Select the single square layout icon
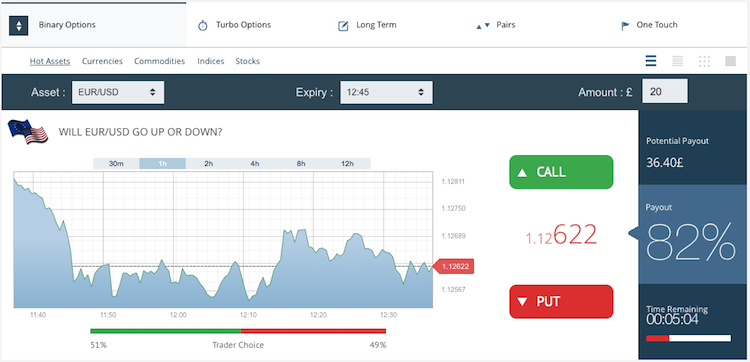This screenshot has width=750, height=362. click(x=730, y=61)
